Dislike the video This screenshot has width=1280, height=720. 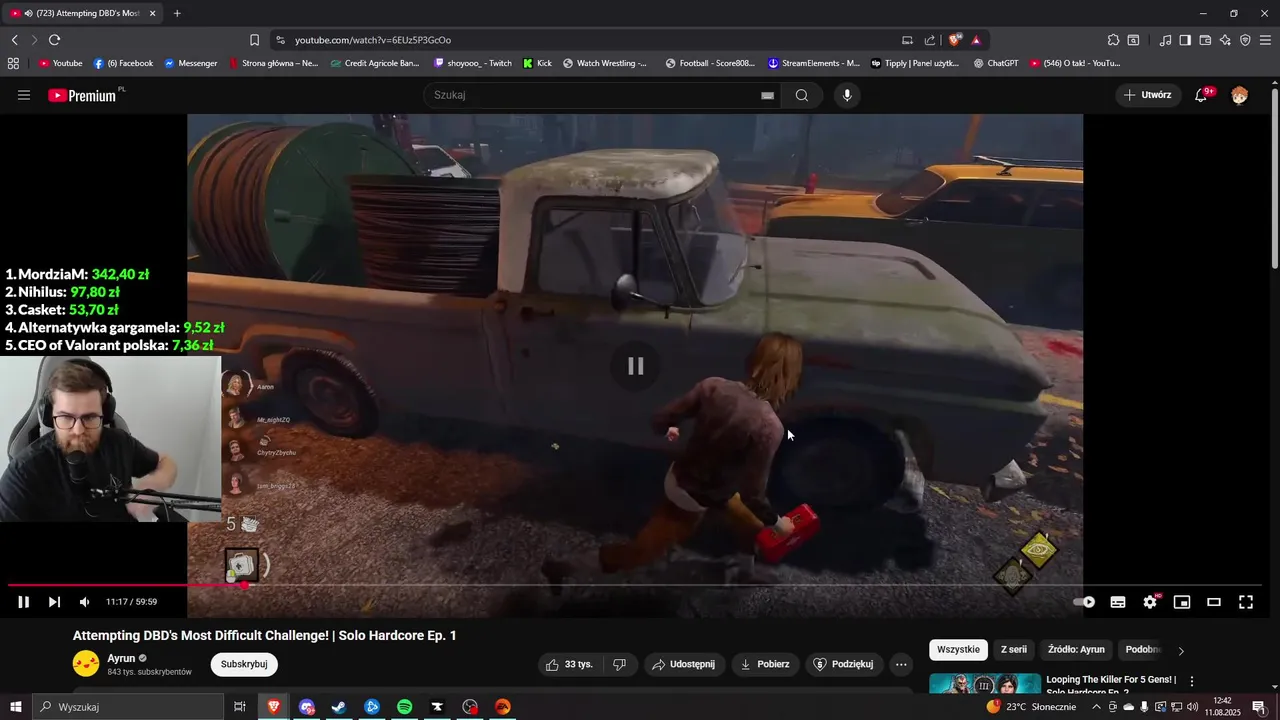click(x=619, y=664)
